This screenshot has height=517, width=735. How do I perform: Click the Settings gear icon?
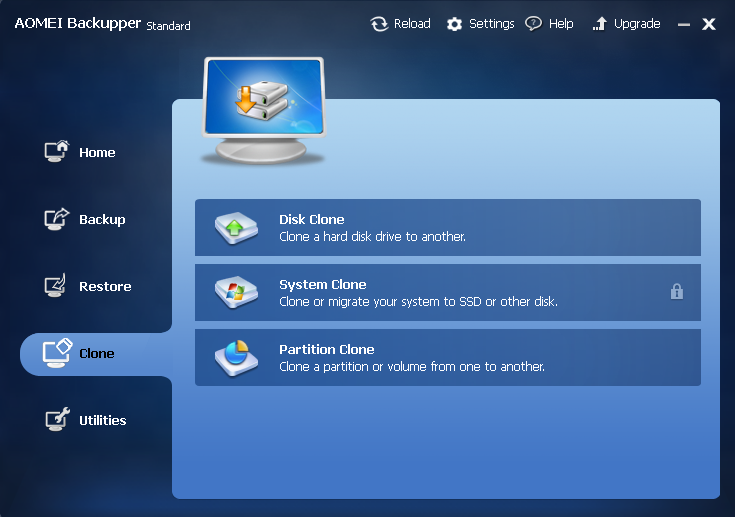[455, 24]
